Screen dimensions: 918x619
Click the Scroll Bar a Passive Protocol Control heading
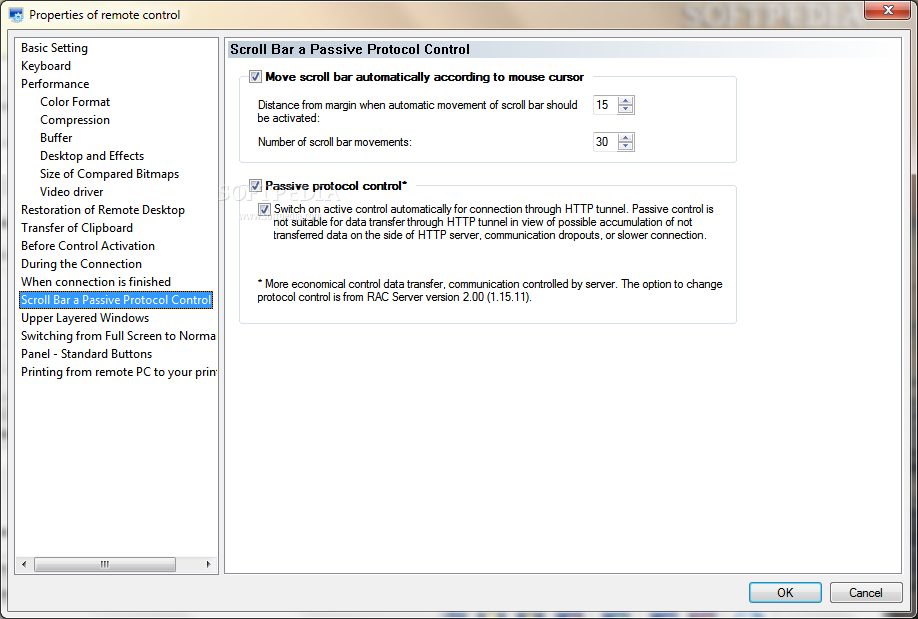[x=350, y=50]
